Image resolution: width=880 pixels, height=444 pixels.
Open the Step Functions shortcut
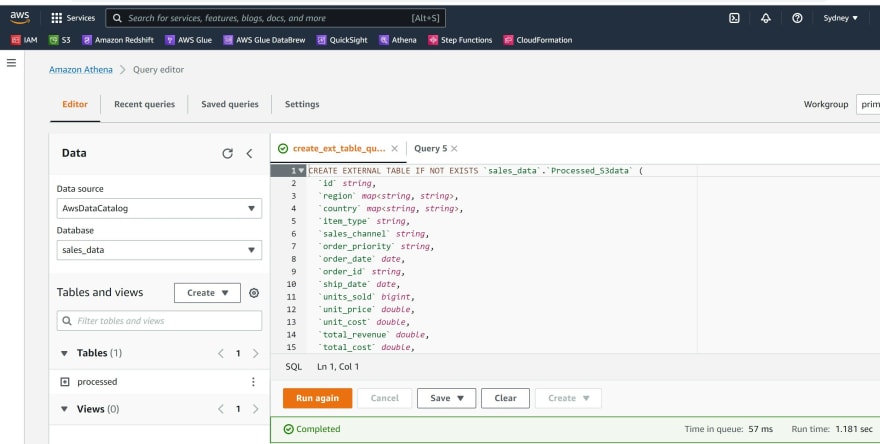pyautogui.click(x=460, y=40)
